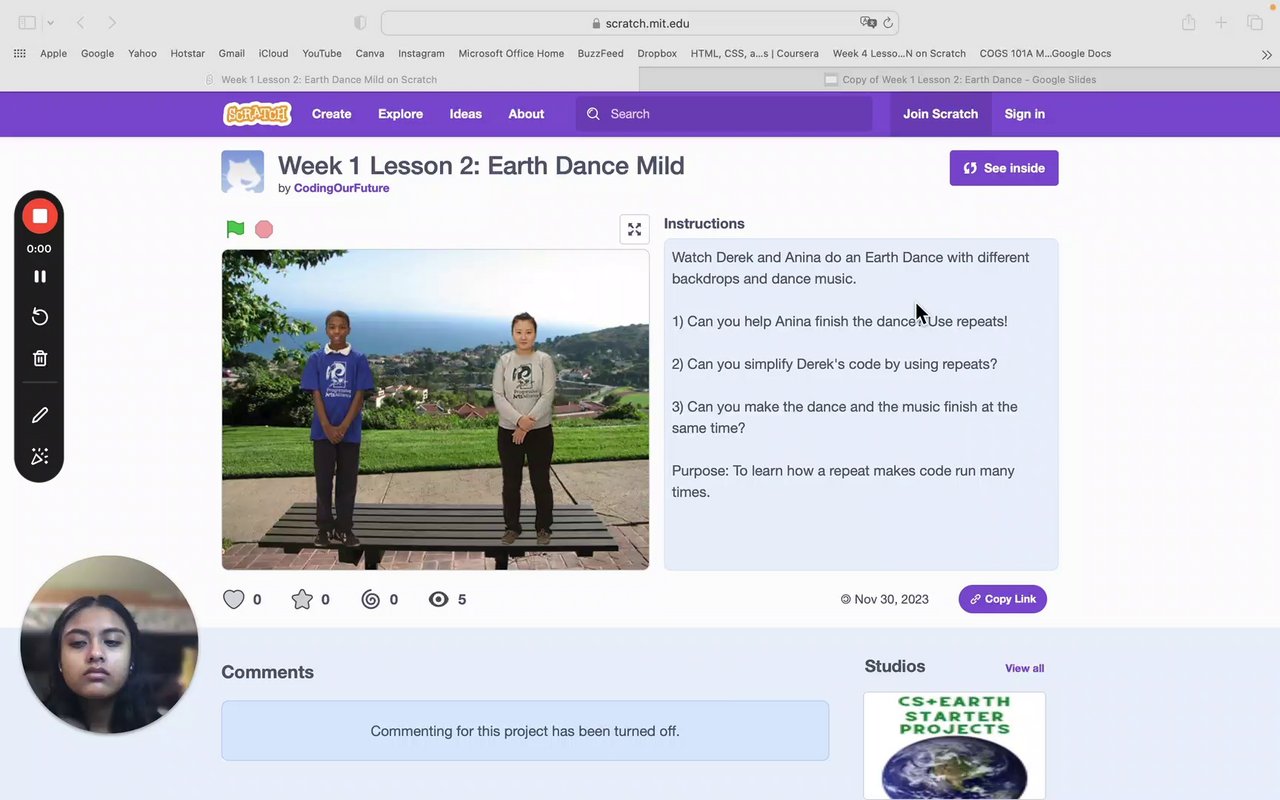Click the Scratch search field
This screenshot has width=1280, height=800.
724,114
